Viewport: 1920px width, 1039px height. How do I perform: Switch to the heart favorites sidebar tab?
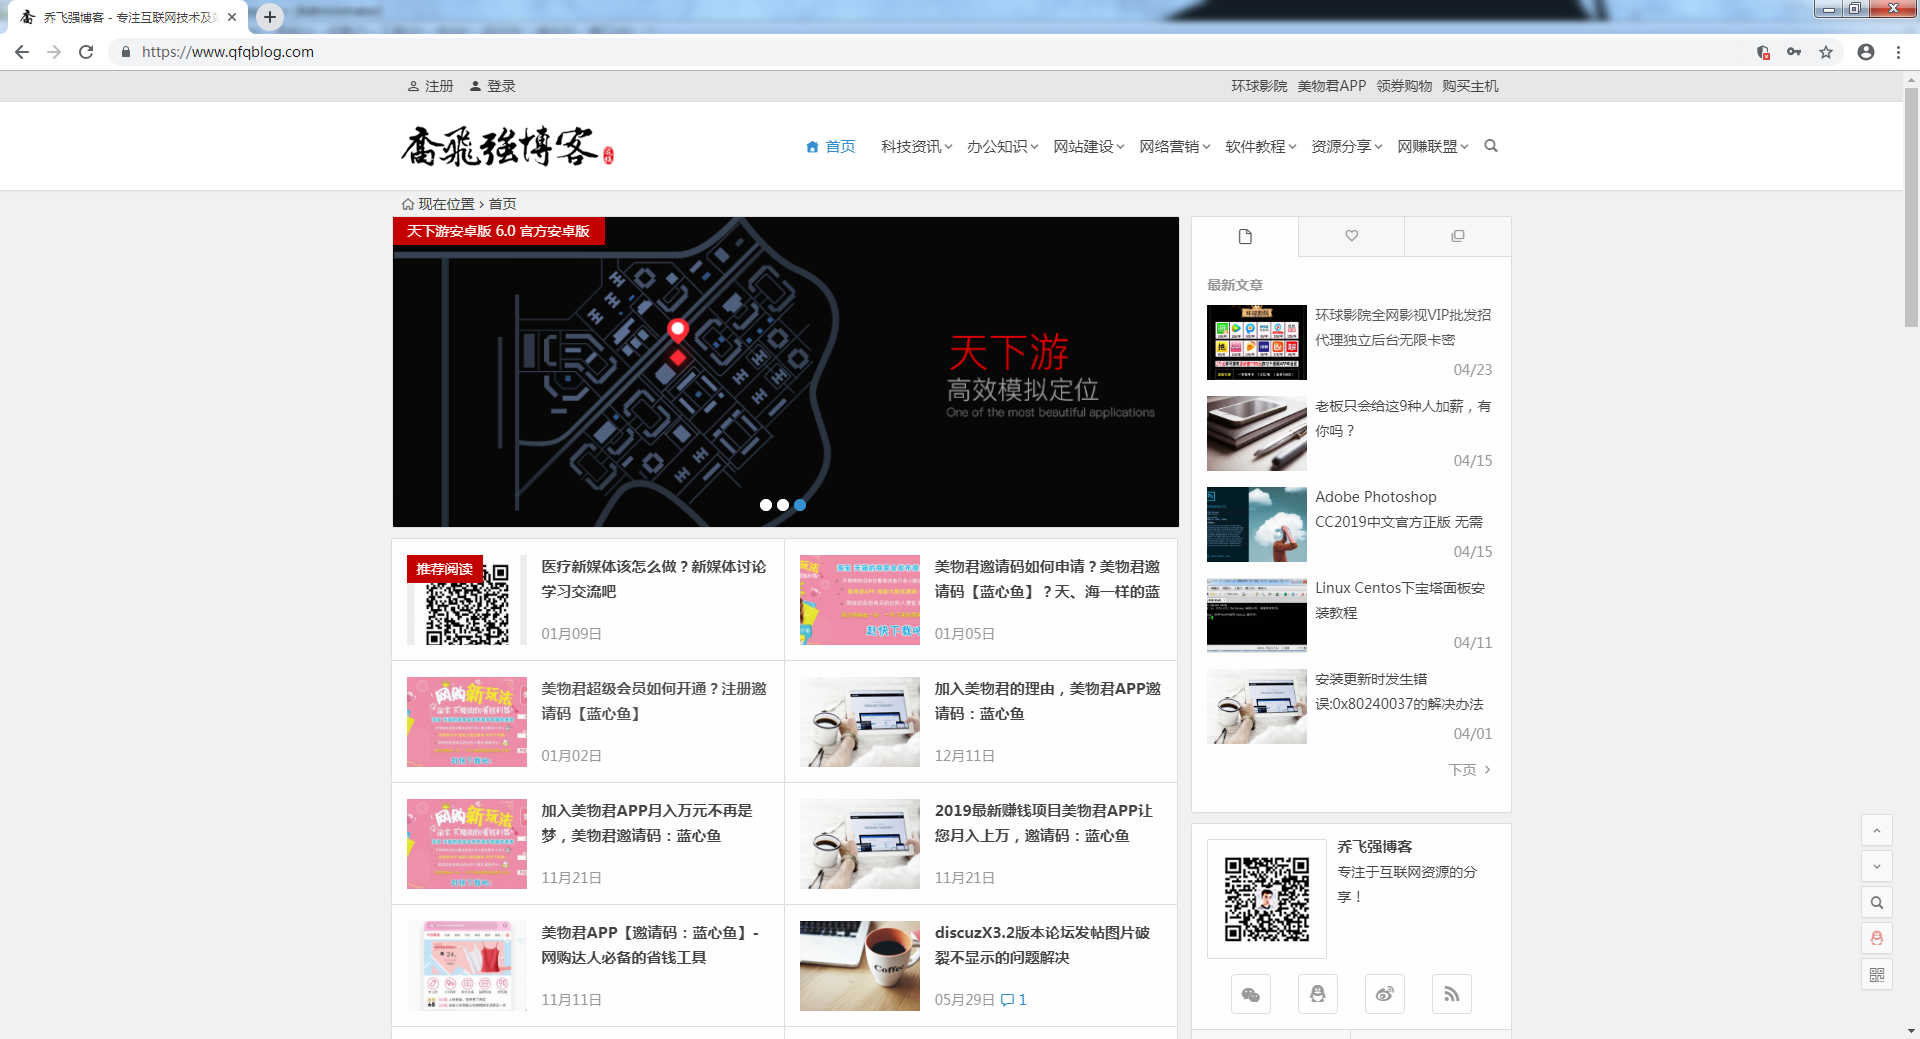1351,236
